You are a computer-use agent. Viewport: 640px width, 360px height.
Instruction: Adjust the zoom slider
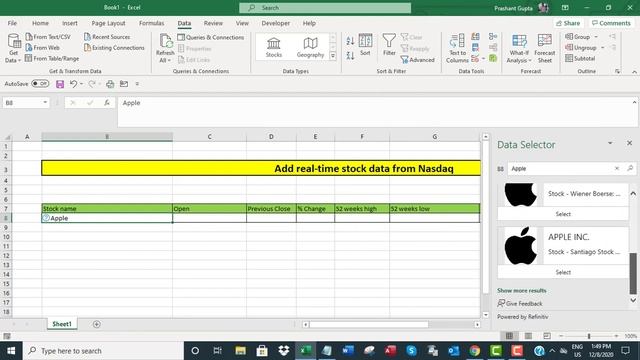click(589, 336)
